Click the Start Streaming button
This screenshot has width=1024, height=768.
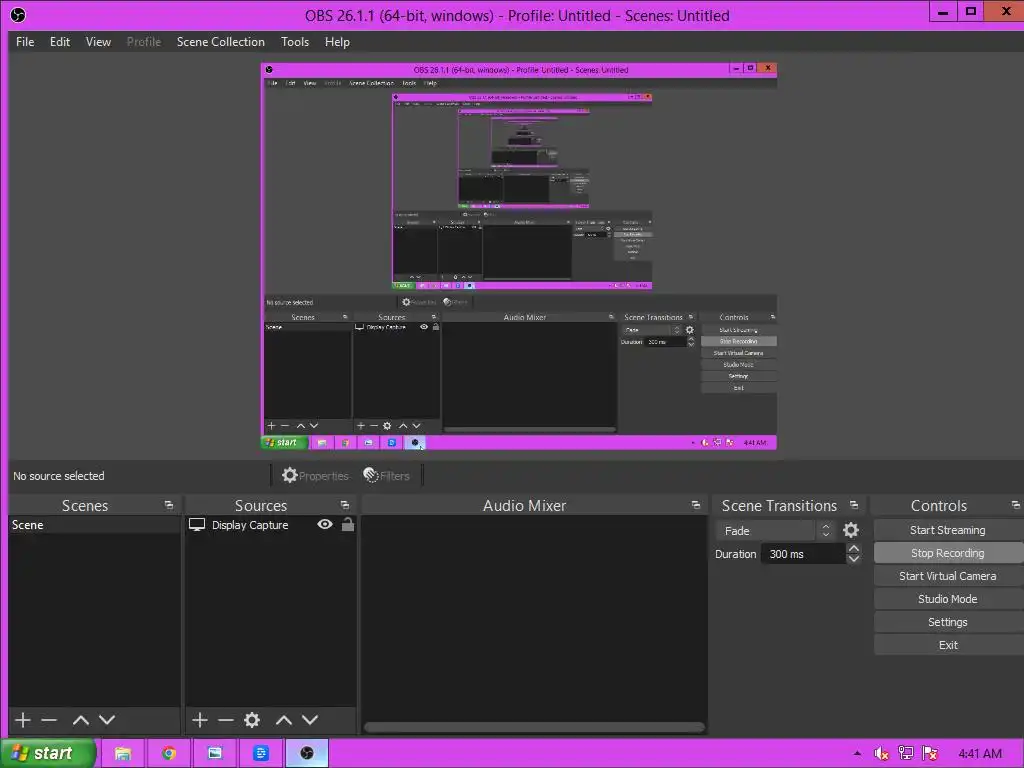point(948,530)
